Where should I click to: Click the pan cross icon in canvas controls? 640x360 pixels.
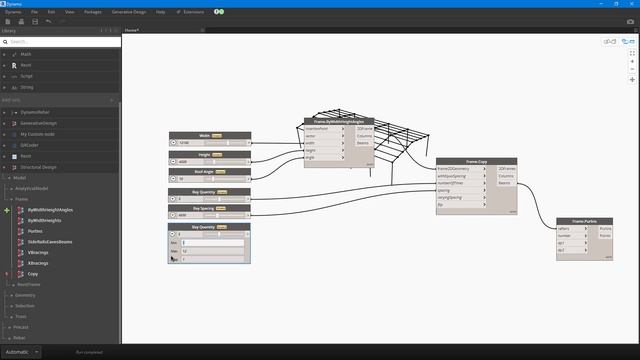click(632, 80)
